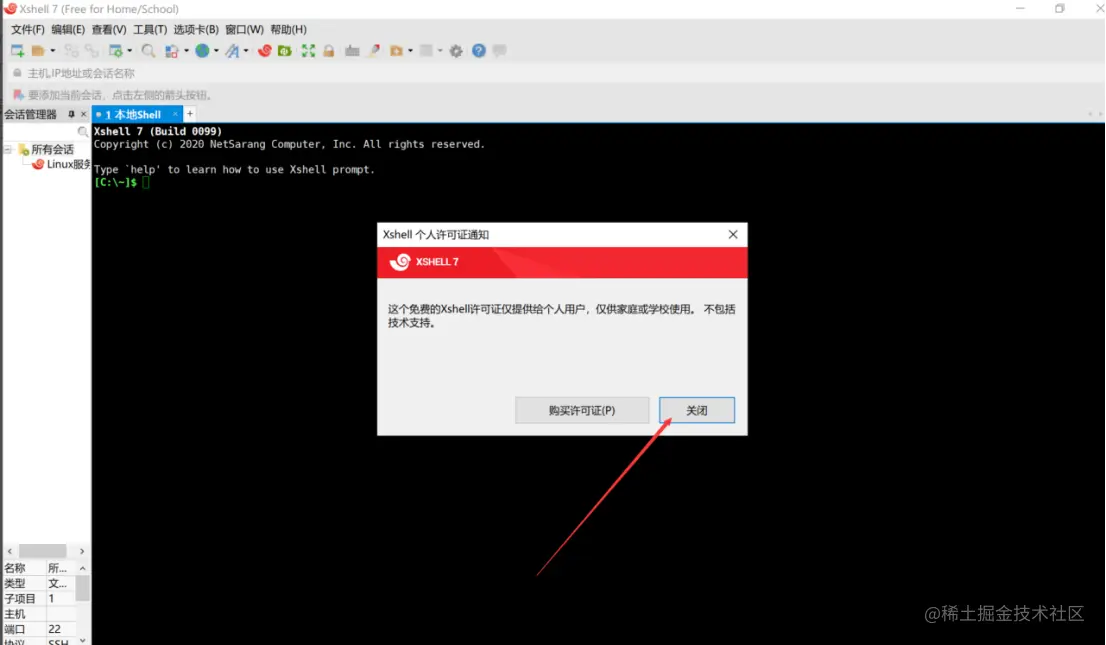Click the 子项目 property row
The image size is (1106, 645).
40,598
